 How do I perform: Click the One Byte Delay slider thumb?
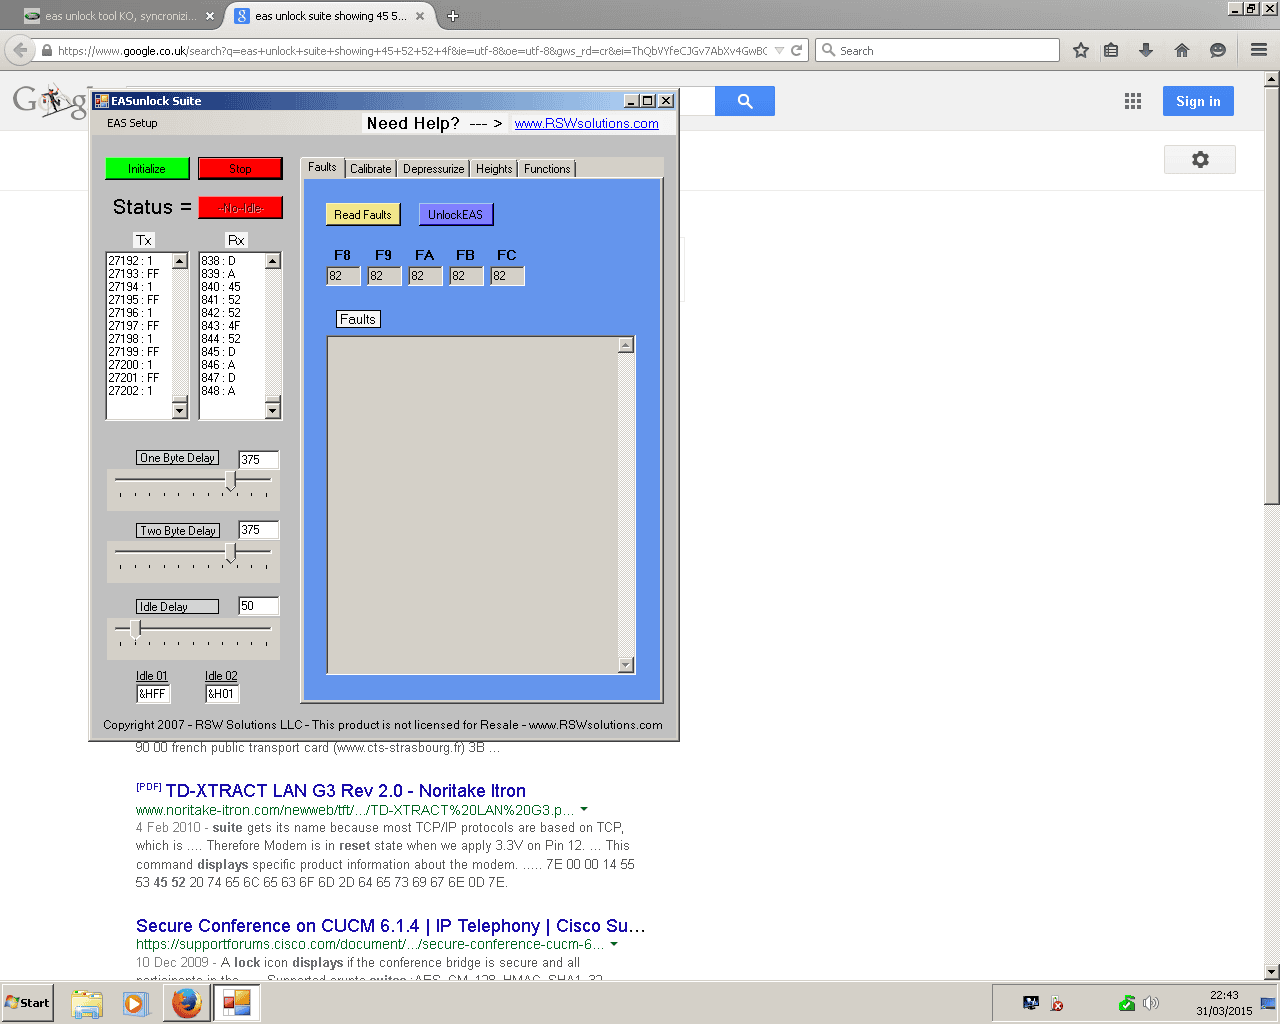point(231,481)
